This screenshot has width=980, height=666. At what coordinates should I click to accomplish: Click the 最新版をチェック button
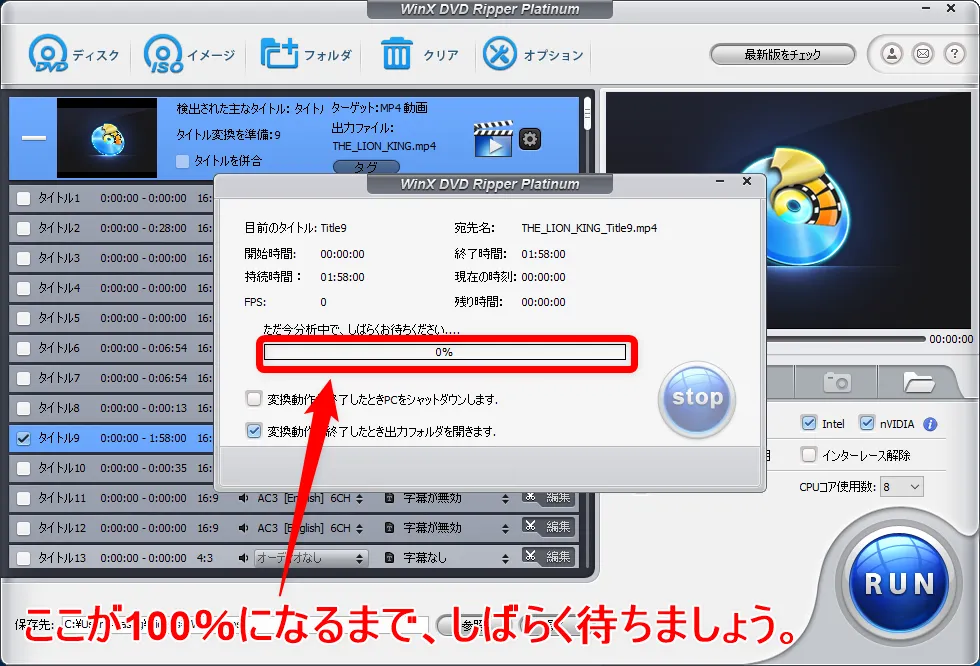coord(782,54)
